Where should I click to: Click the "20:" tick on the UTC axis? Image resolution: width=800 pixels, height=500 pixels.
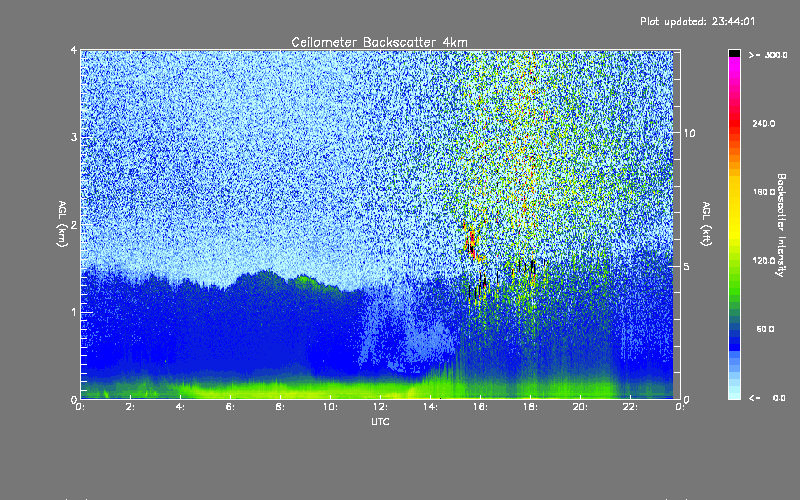coord(580,407)
